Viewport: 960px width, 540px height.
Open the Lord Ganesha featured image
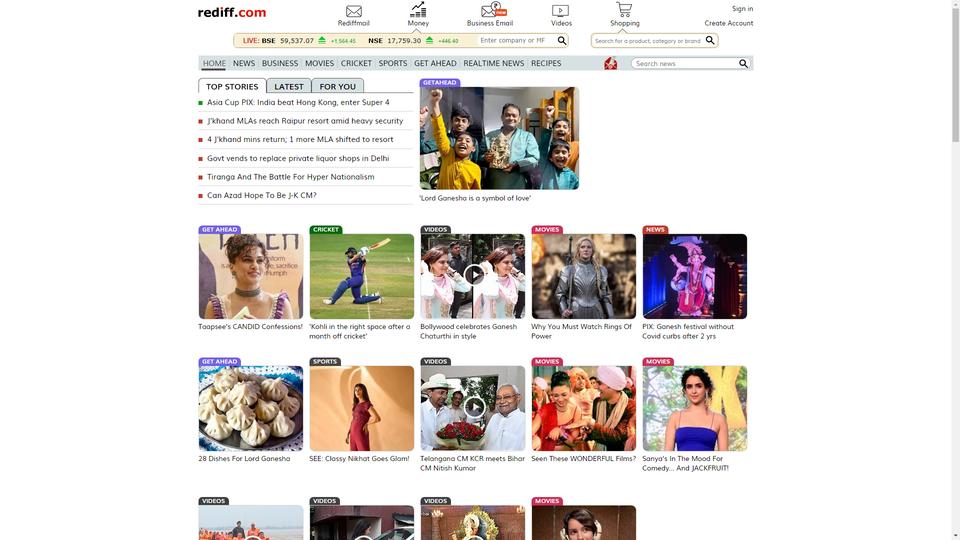click(499, 138)
